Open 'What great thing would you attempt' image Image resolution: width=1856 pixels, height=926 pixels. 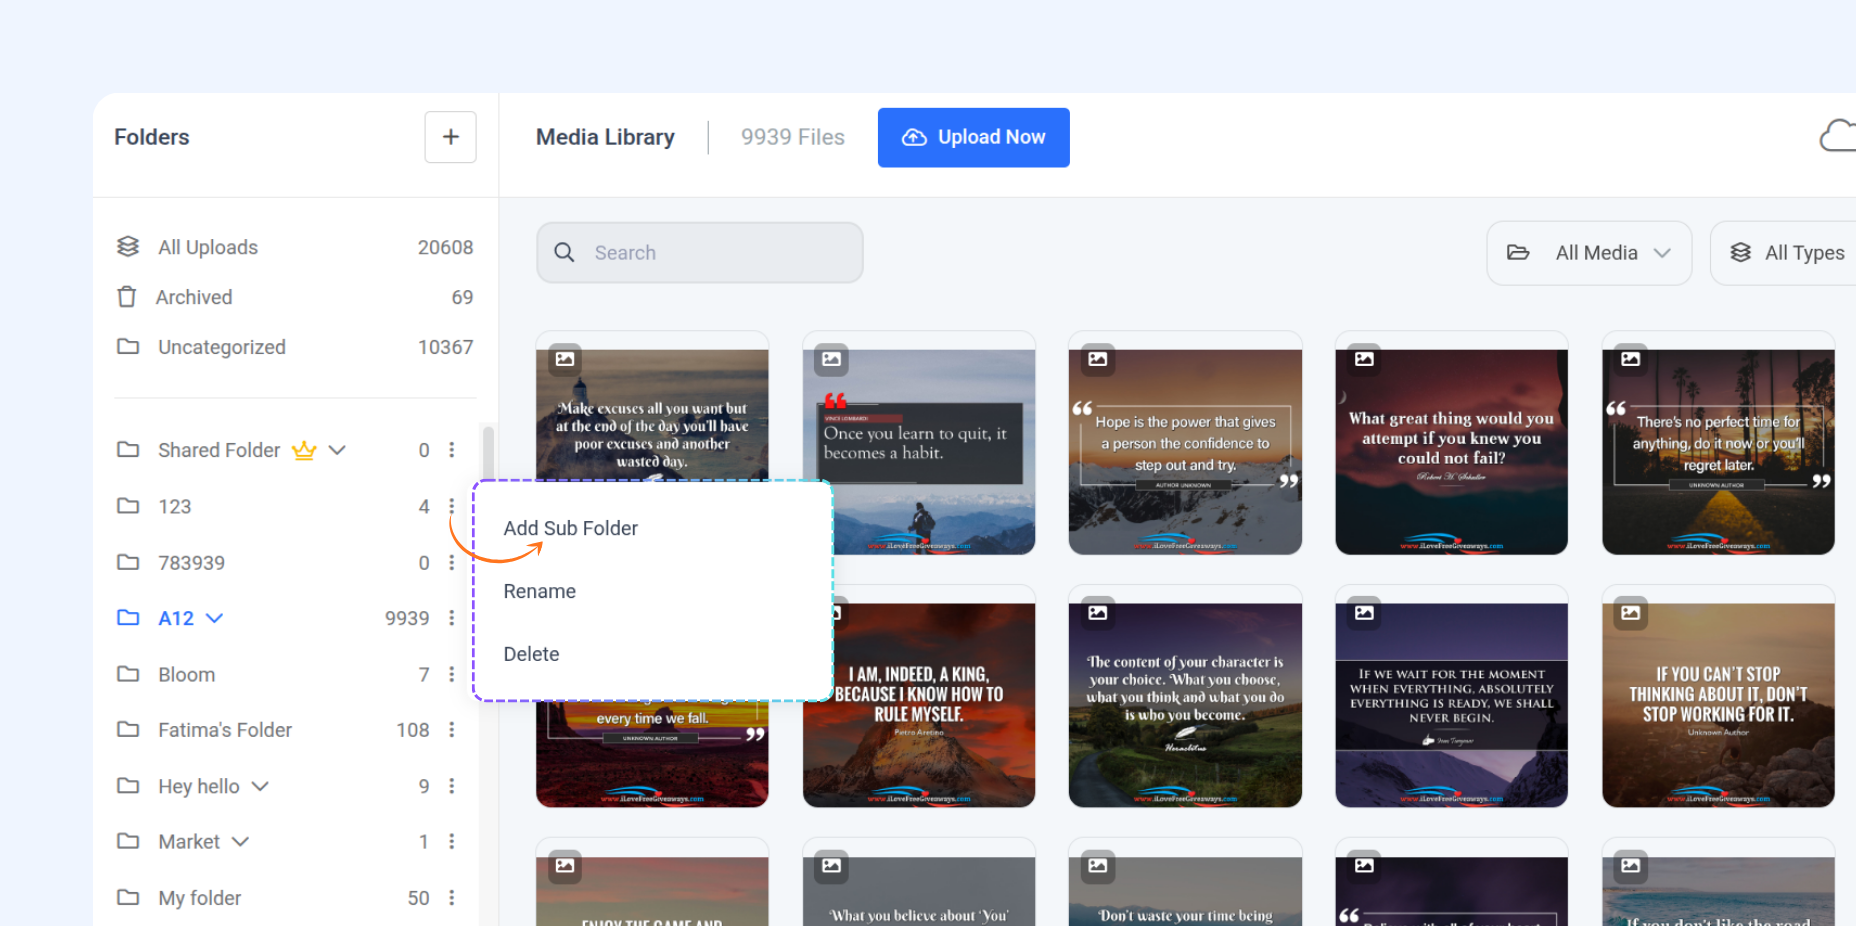coord(1451,452)
